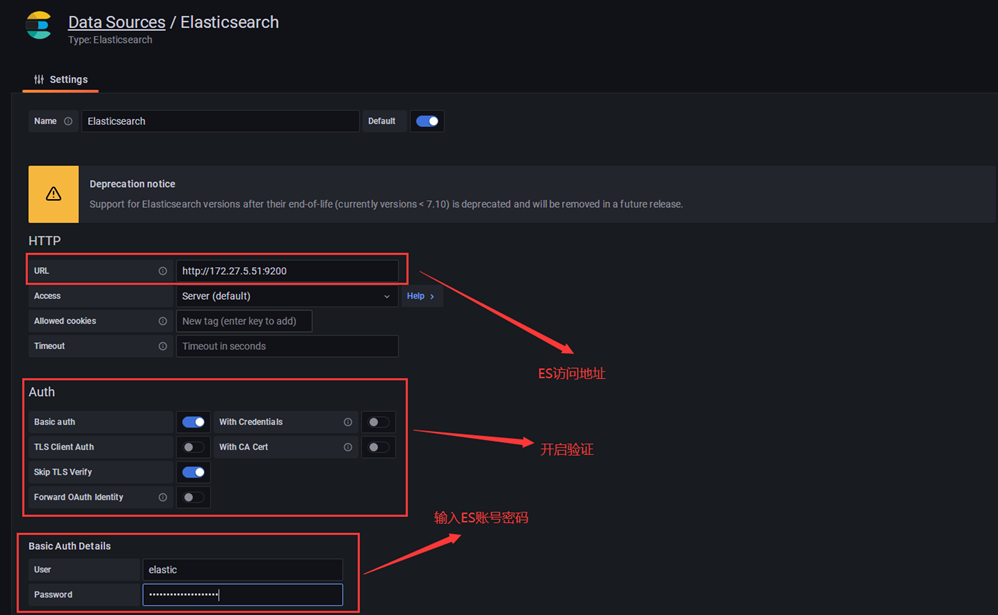Click the Timeout in seconds field
The image size is (998, 615).
coord(287,346)
